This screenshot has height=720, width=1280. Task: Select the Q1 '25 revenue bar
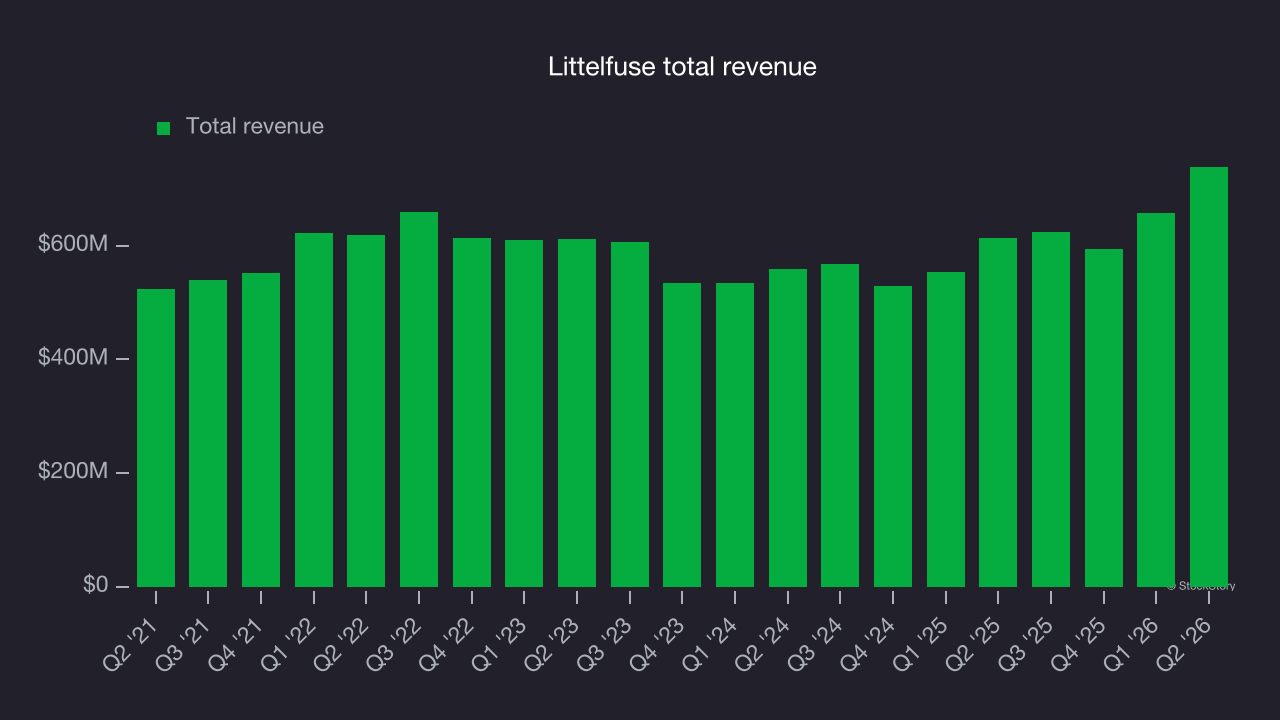(x=946, y=429)
